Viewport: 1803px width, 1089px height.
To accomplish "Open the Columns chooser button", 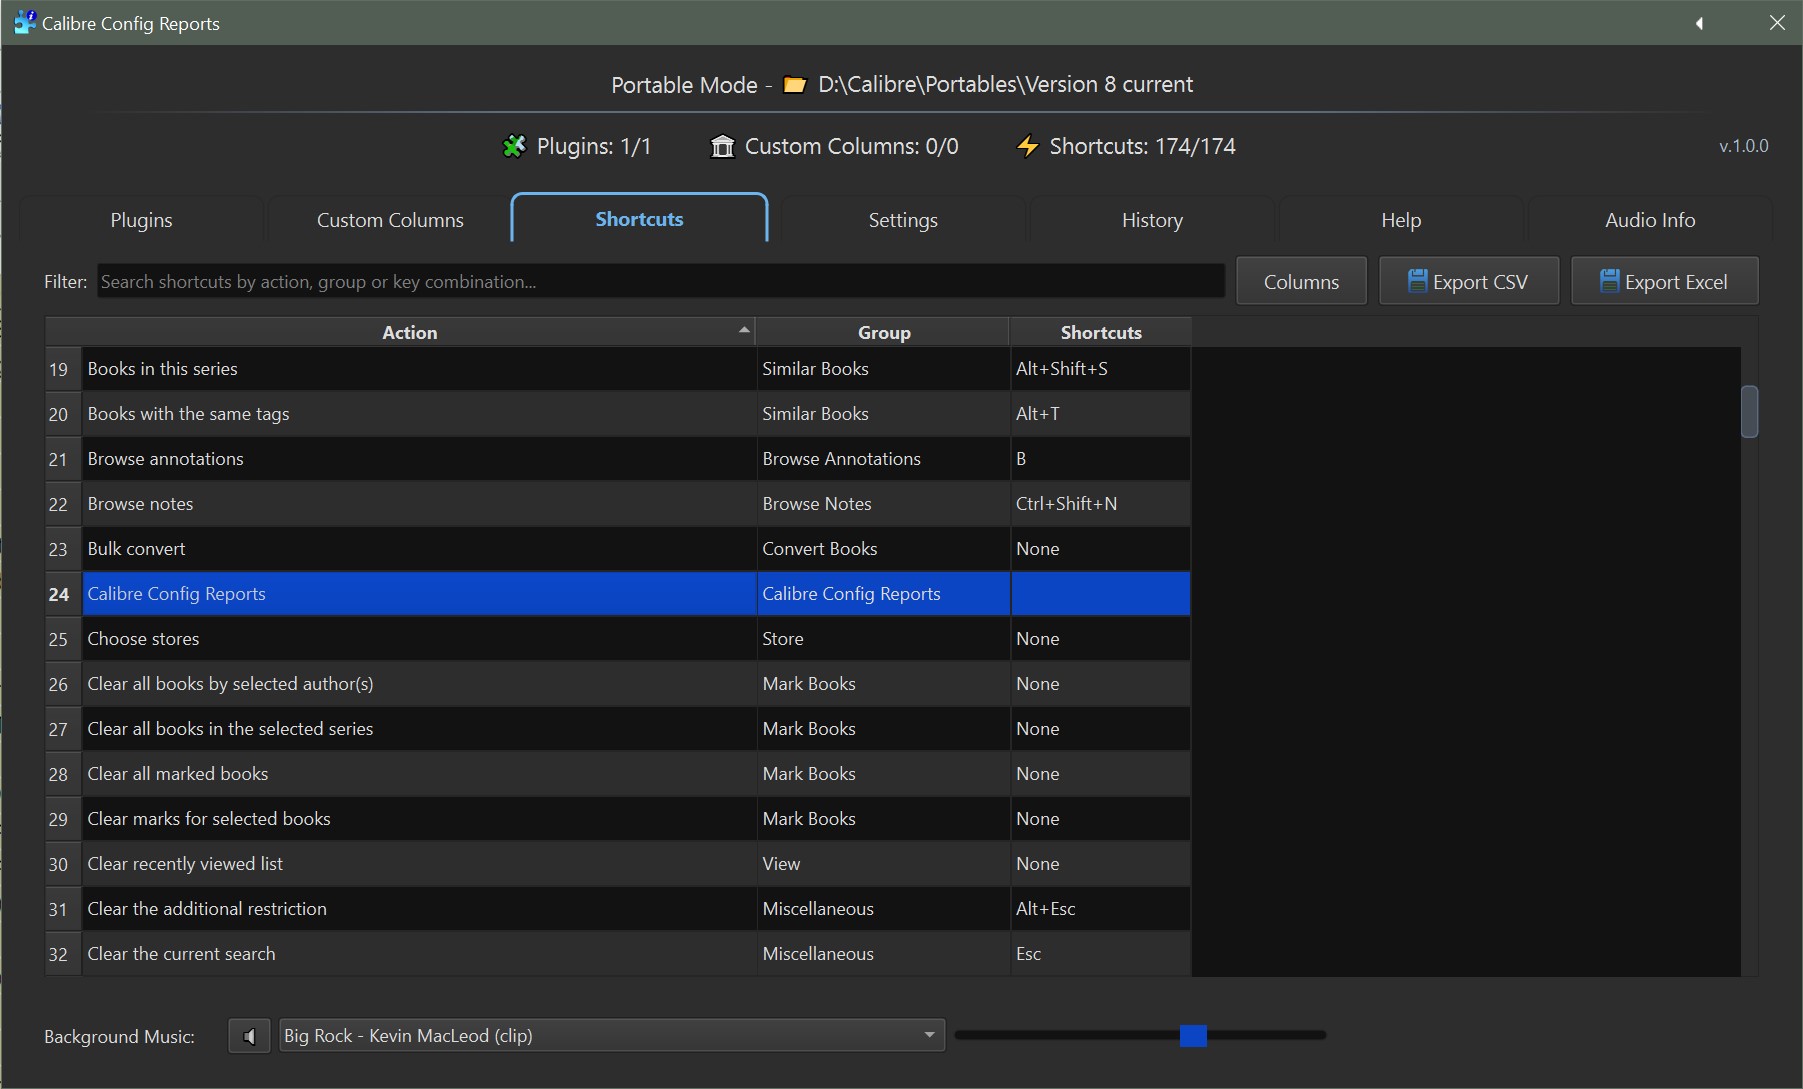I will coord(1300,282).
